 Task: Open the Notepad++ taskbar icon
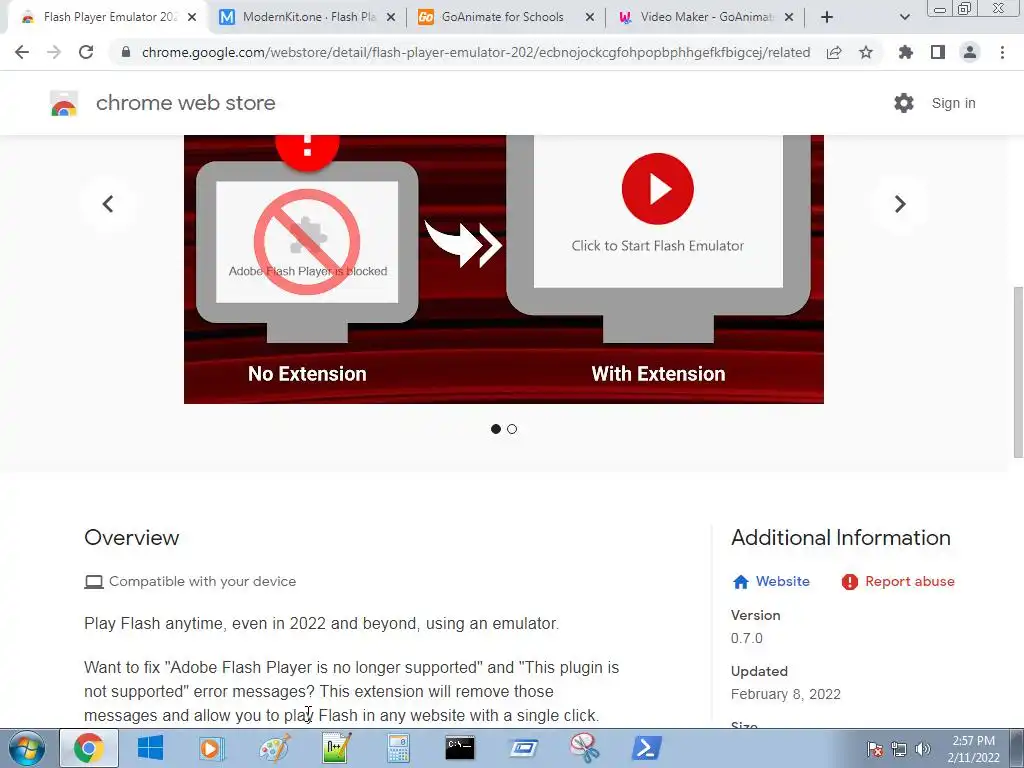tap(336, 748)
